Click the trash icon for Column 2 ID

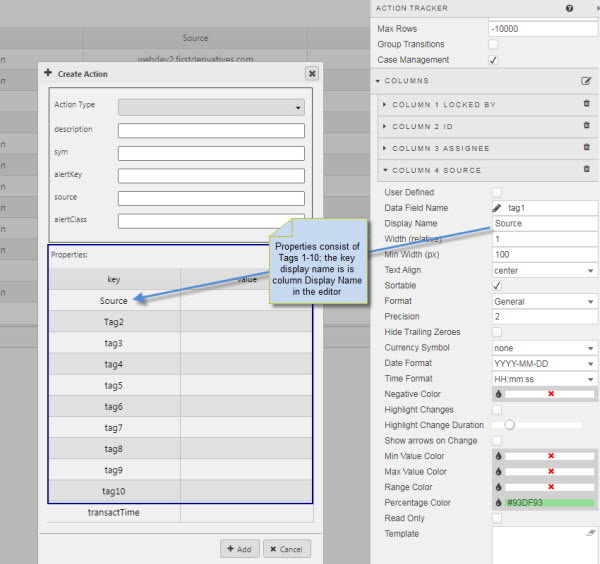tap(586, 126)
